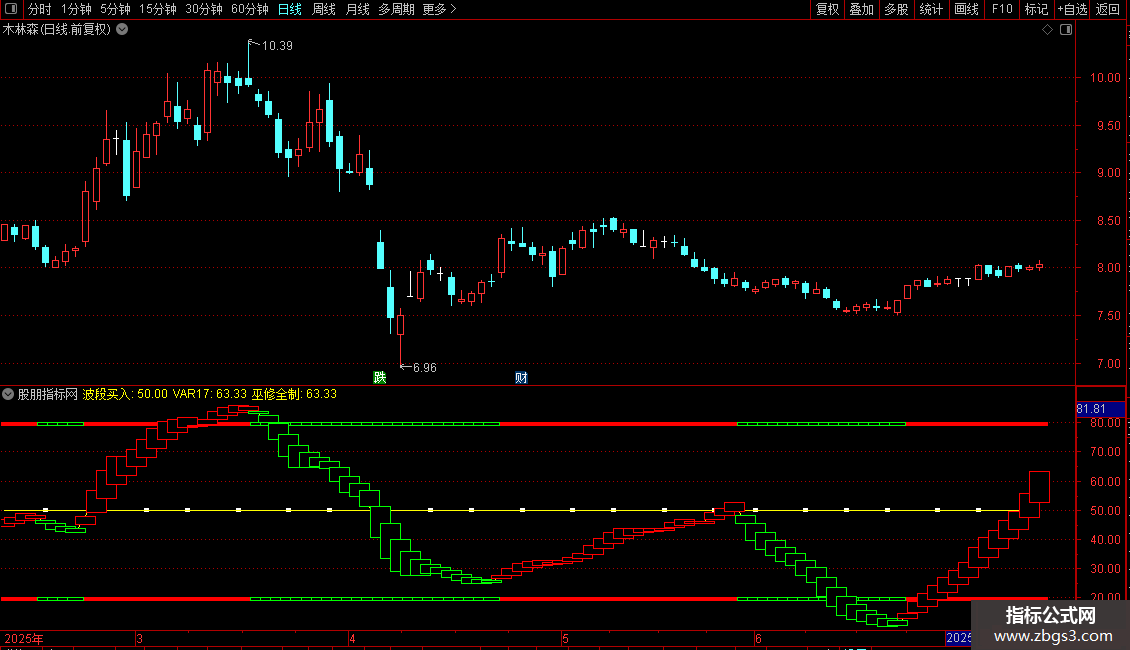Open the F10 company info
This screenshot has width=1130, height=650.
point(1002,9)
